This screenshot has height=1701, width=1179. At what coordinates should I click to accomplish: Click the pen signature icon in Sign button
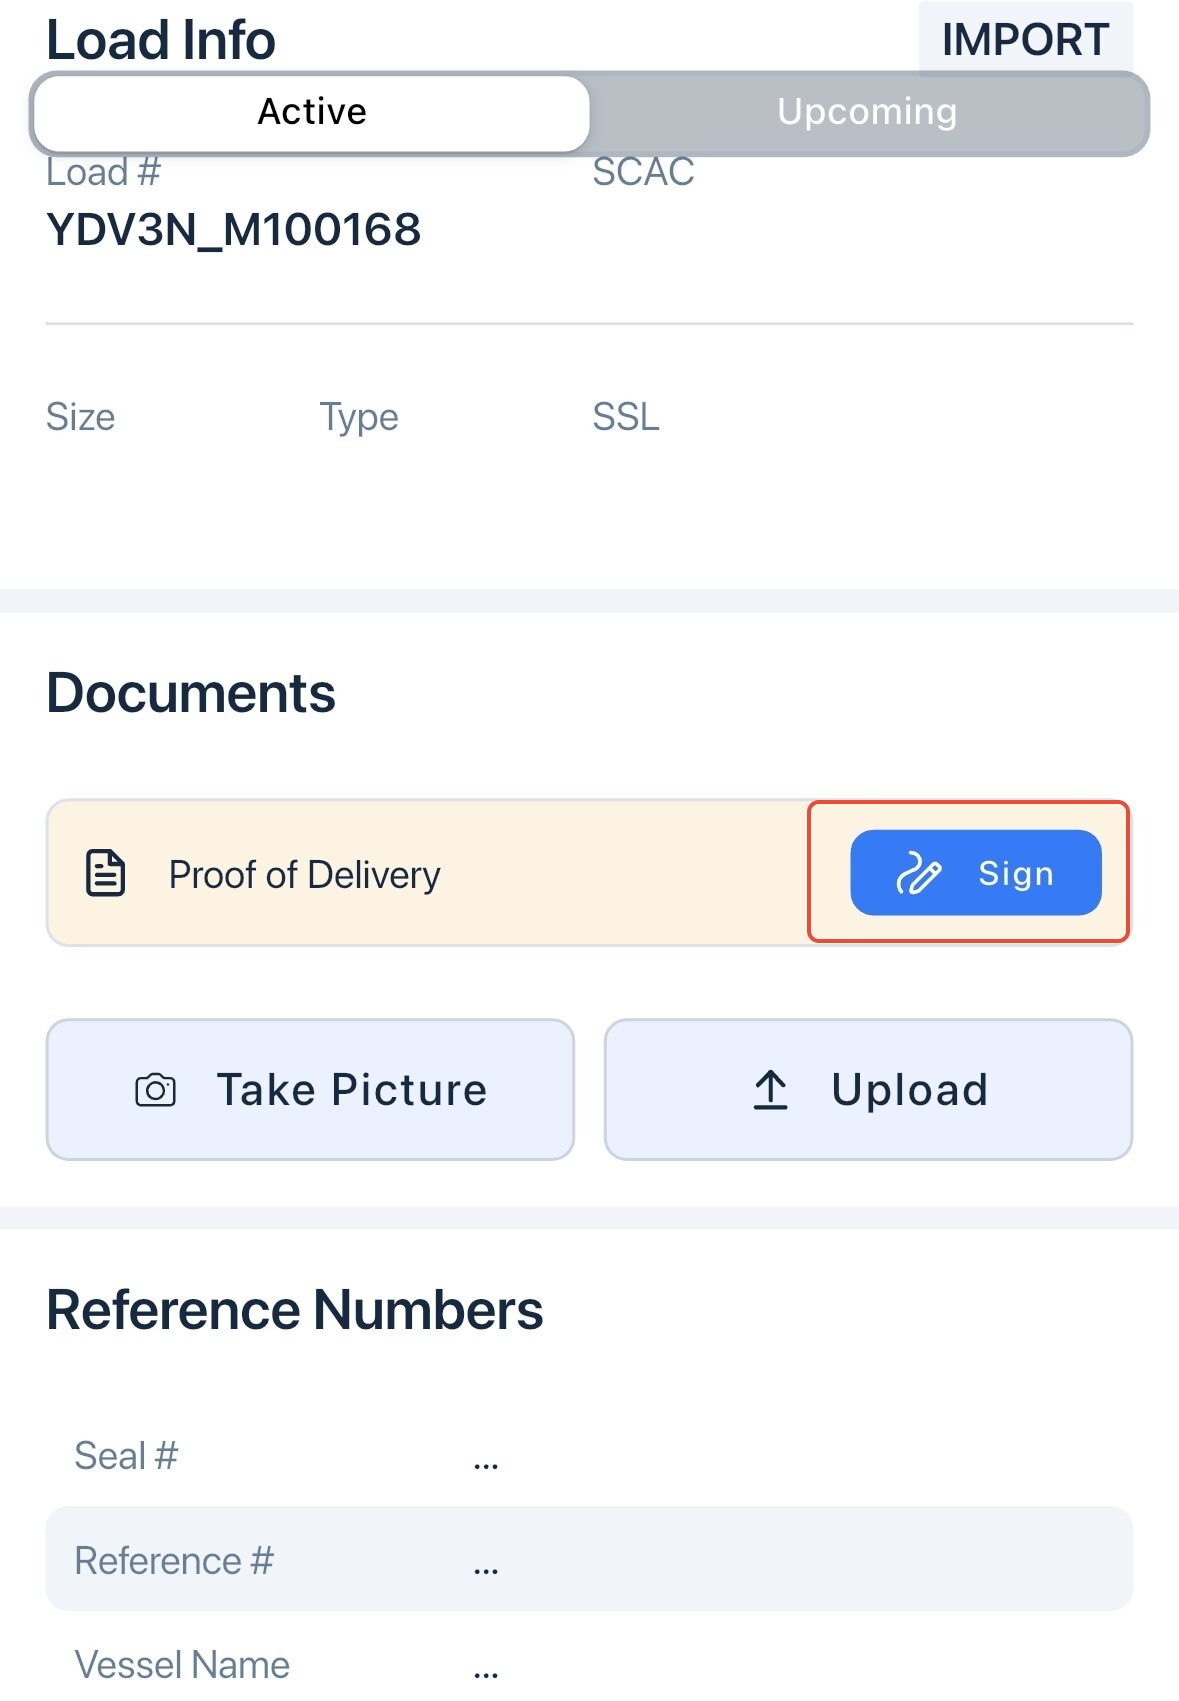click(918, 873)
